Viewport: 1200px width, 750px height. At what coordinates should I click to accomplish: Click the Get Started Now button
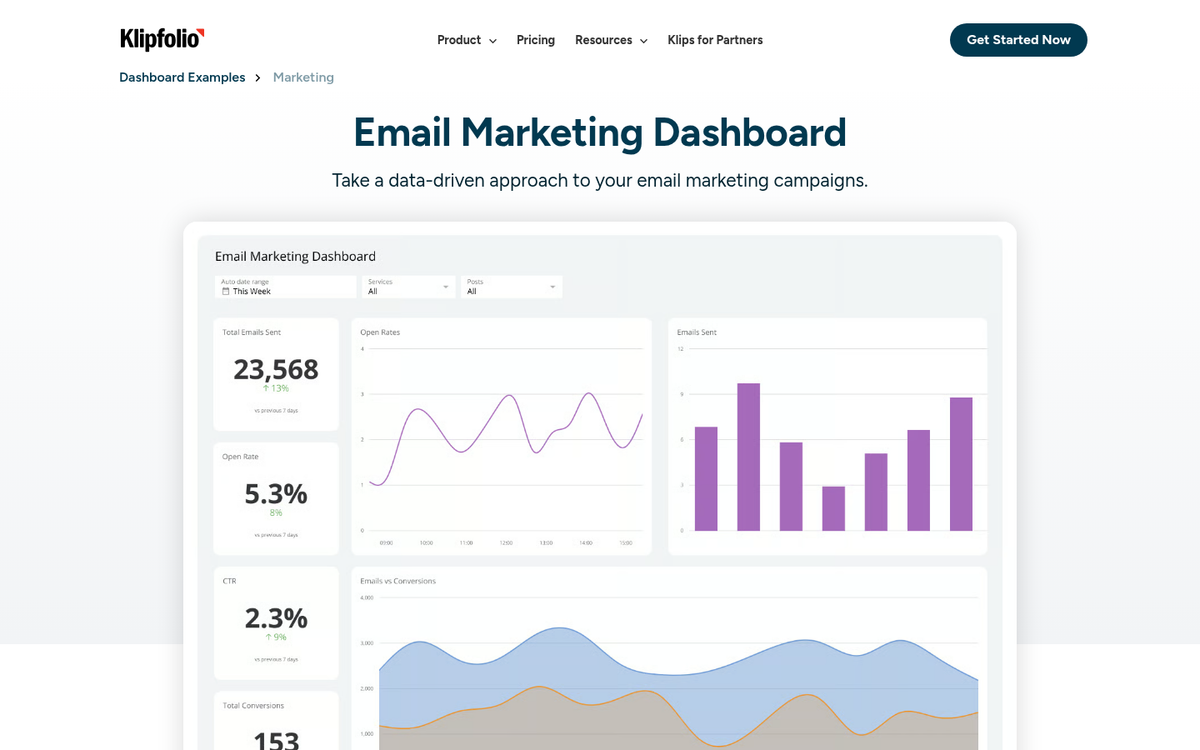point(1018,40)
